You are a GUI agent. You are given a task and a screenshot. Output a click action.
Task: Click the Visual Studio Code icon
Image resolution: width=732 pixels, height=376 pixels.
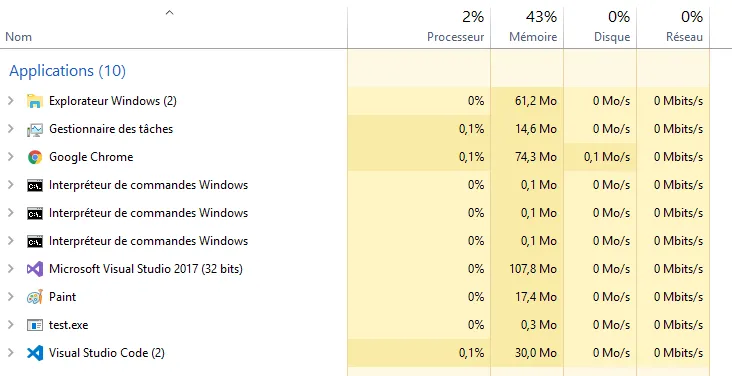(35, 353)
